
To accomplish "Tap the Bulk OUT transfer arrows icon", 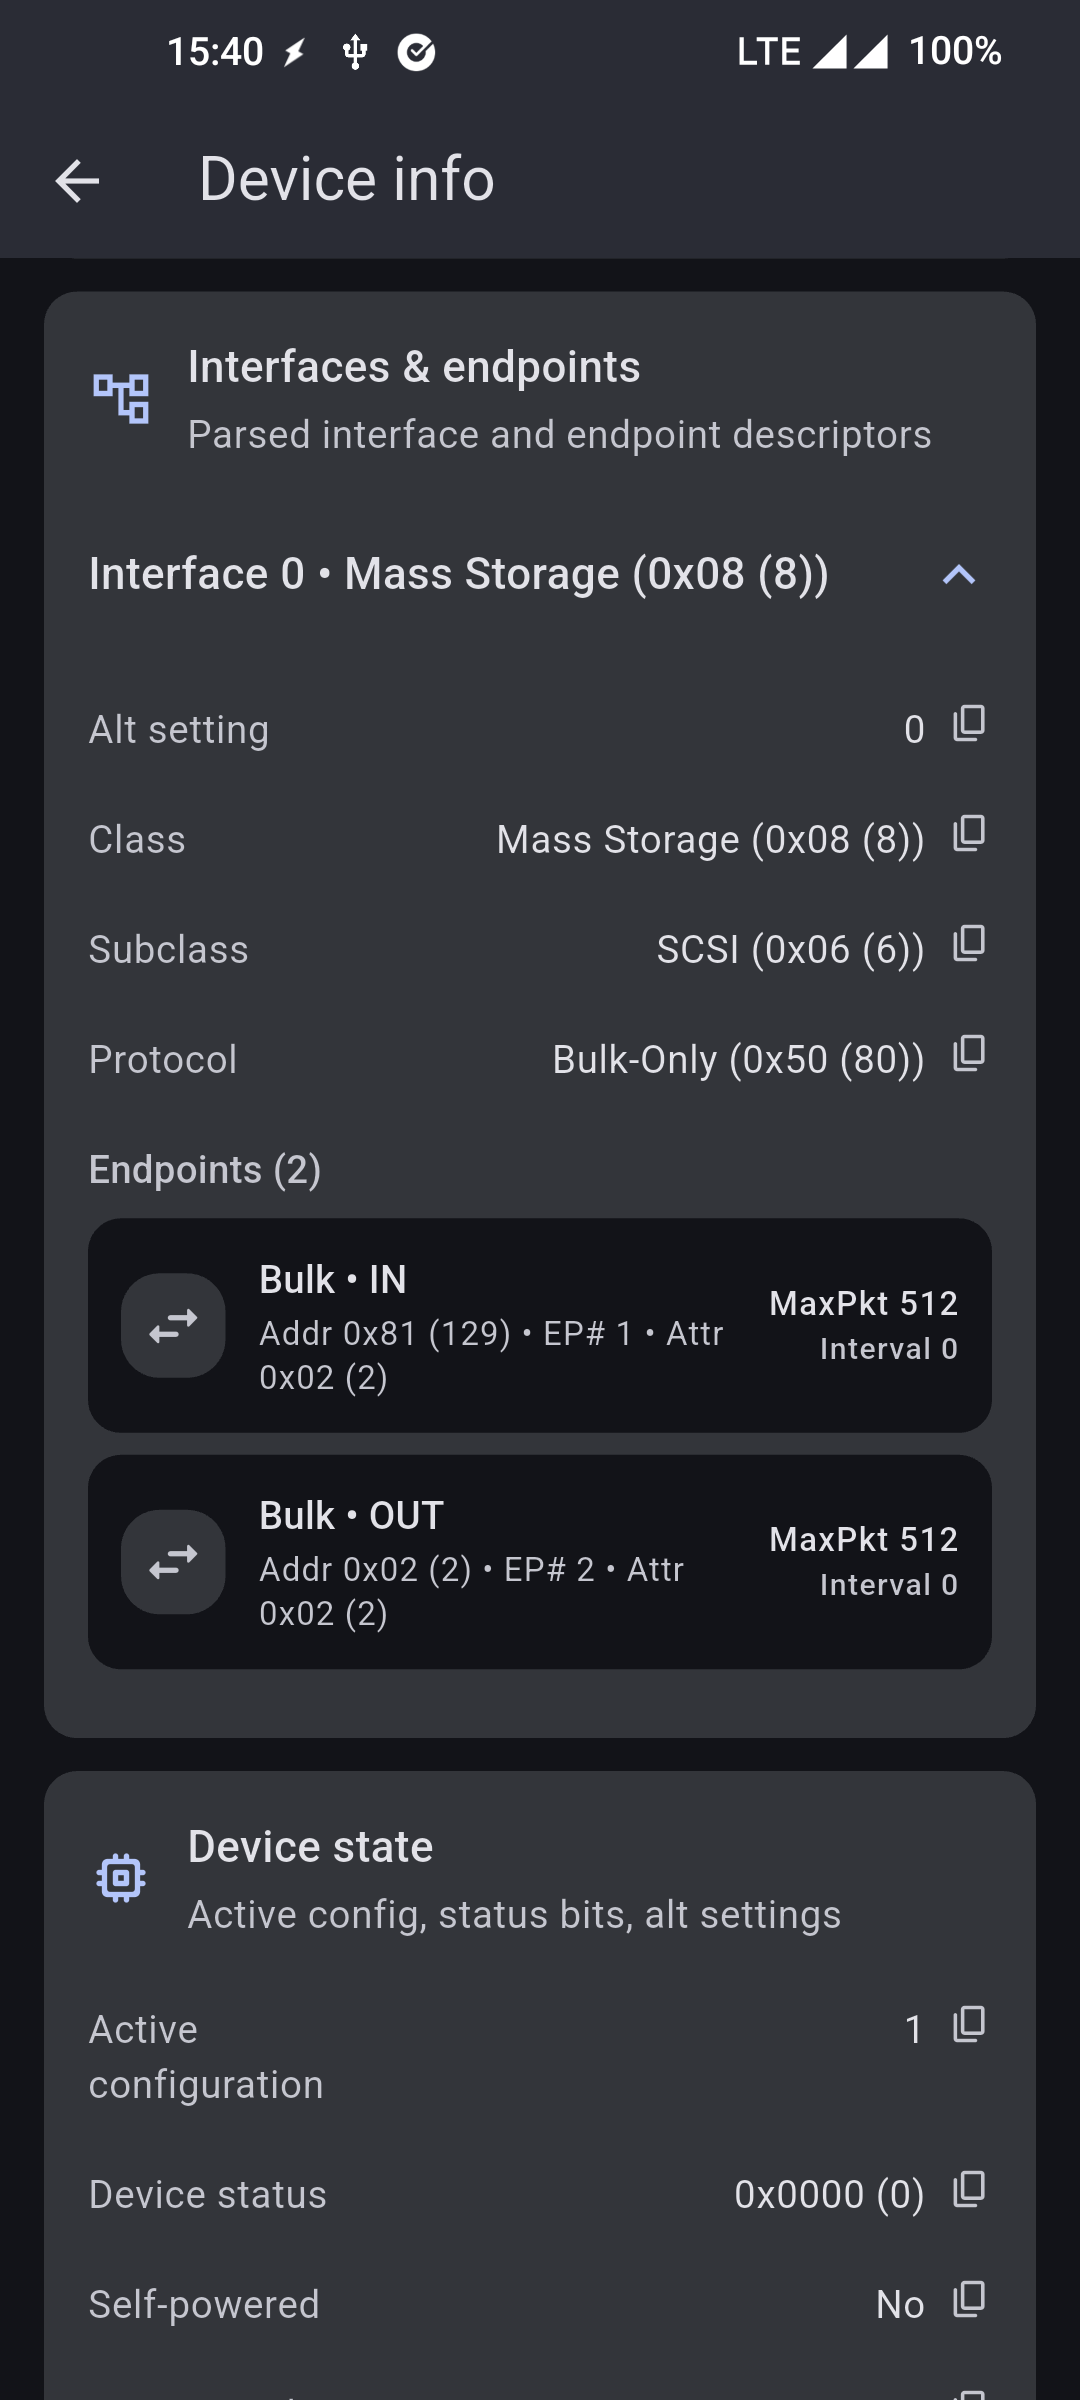I will pos(173,1562).
